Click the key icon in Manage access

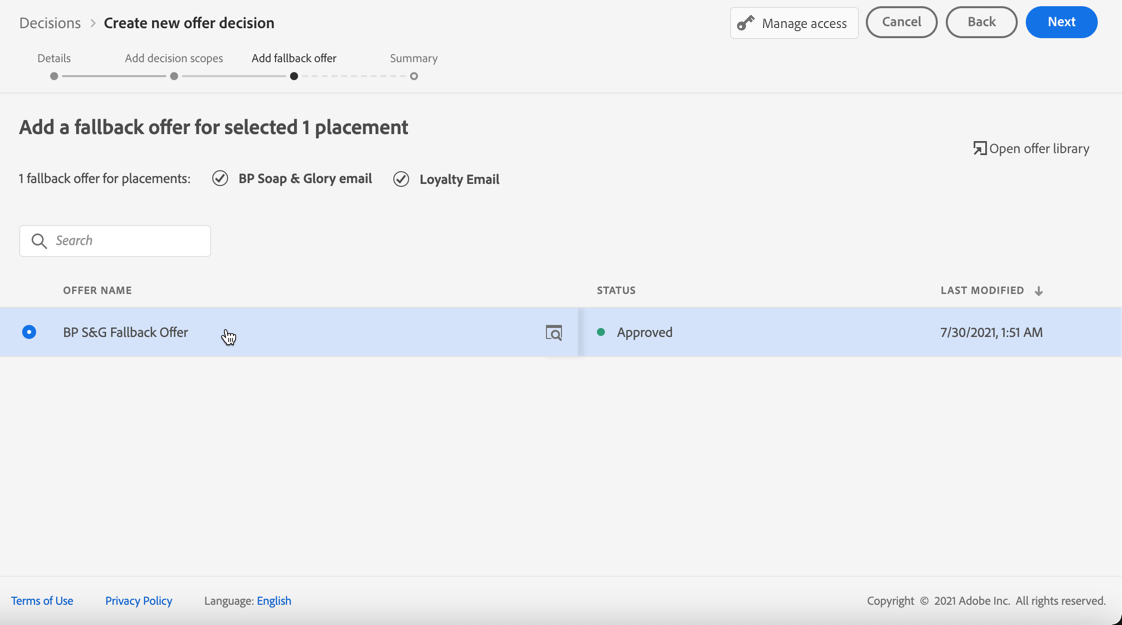pos(746,23)
